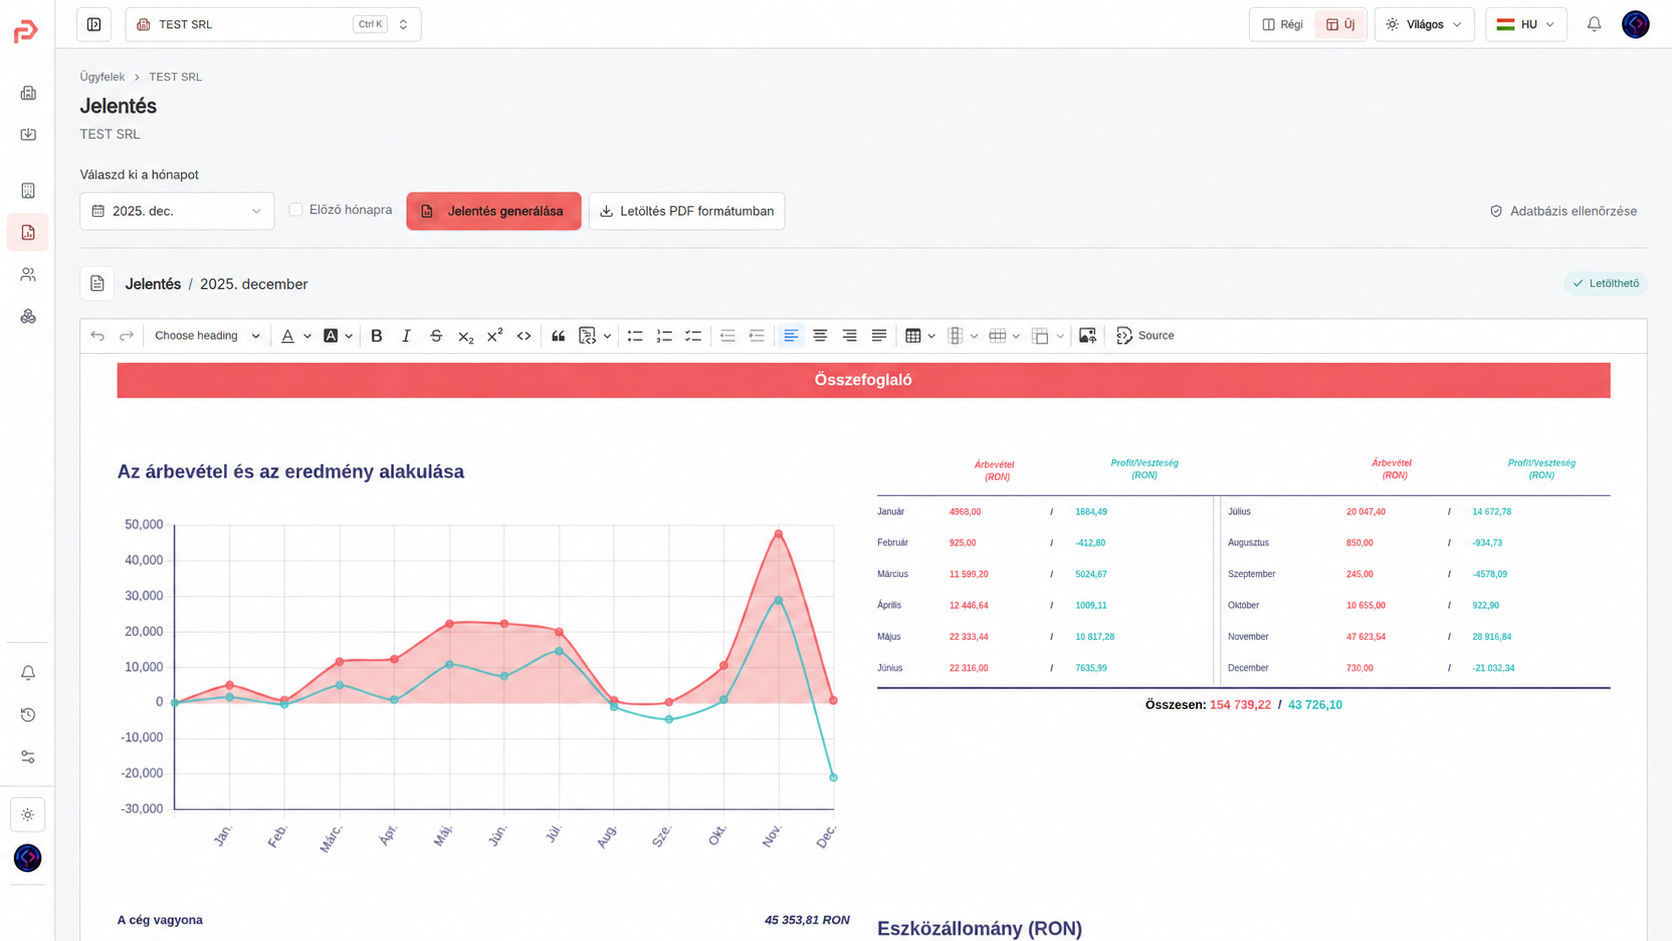Viewport: 1672px width, 941px height.
Task: Open the 2025. dec. month picker
Action: click(177, 211)
